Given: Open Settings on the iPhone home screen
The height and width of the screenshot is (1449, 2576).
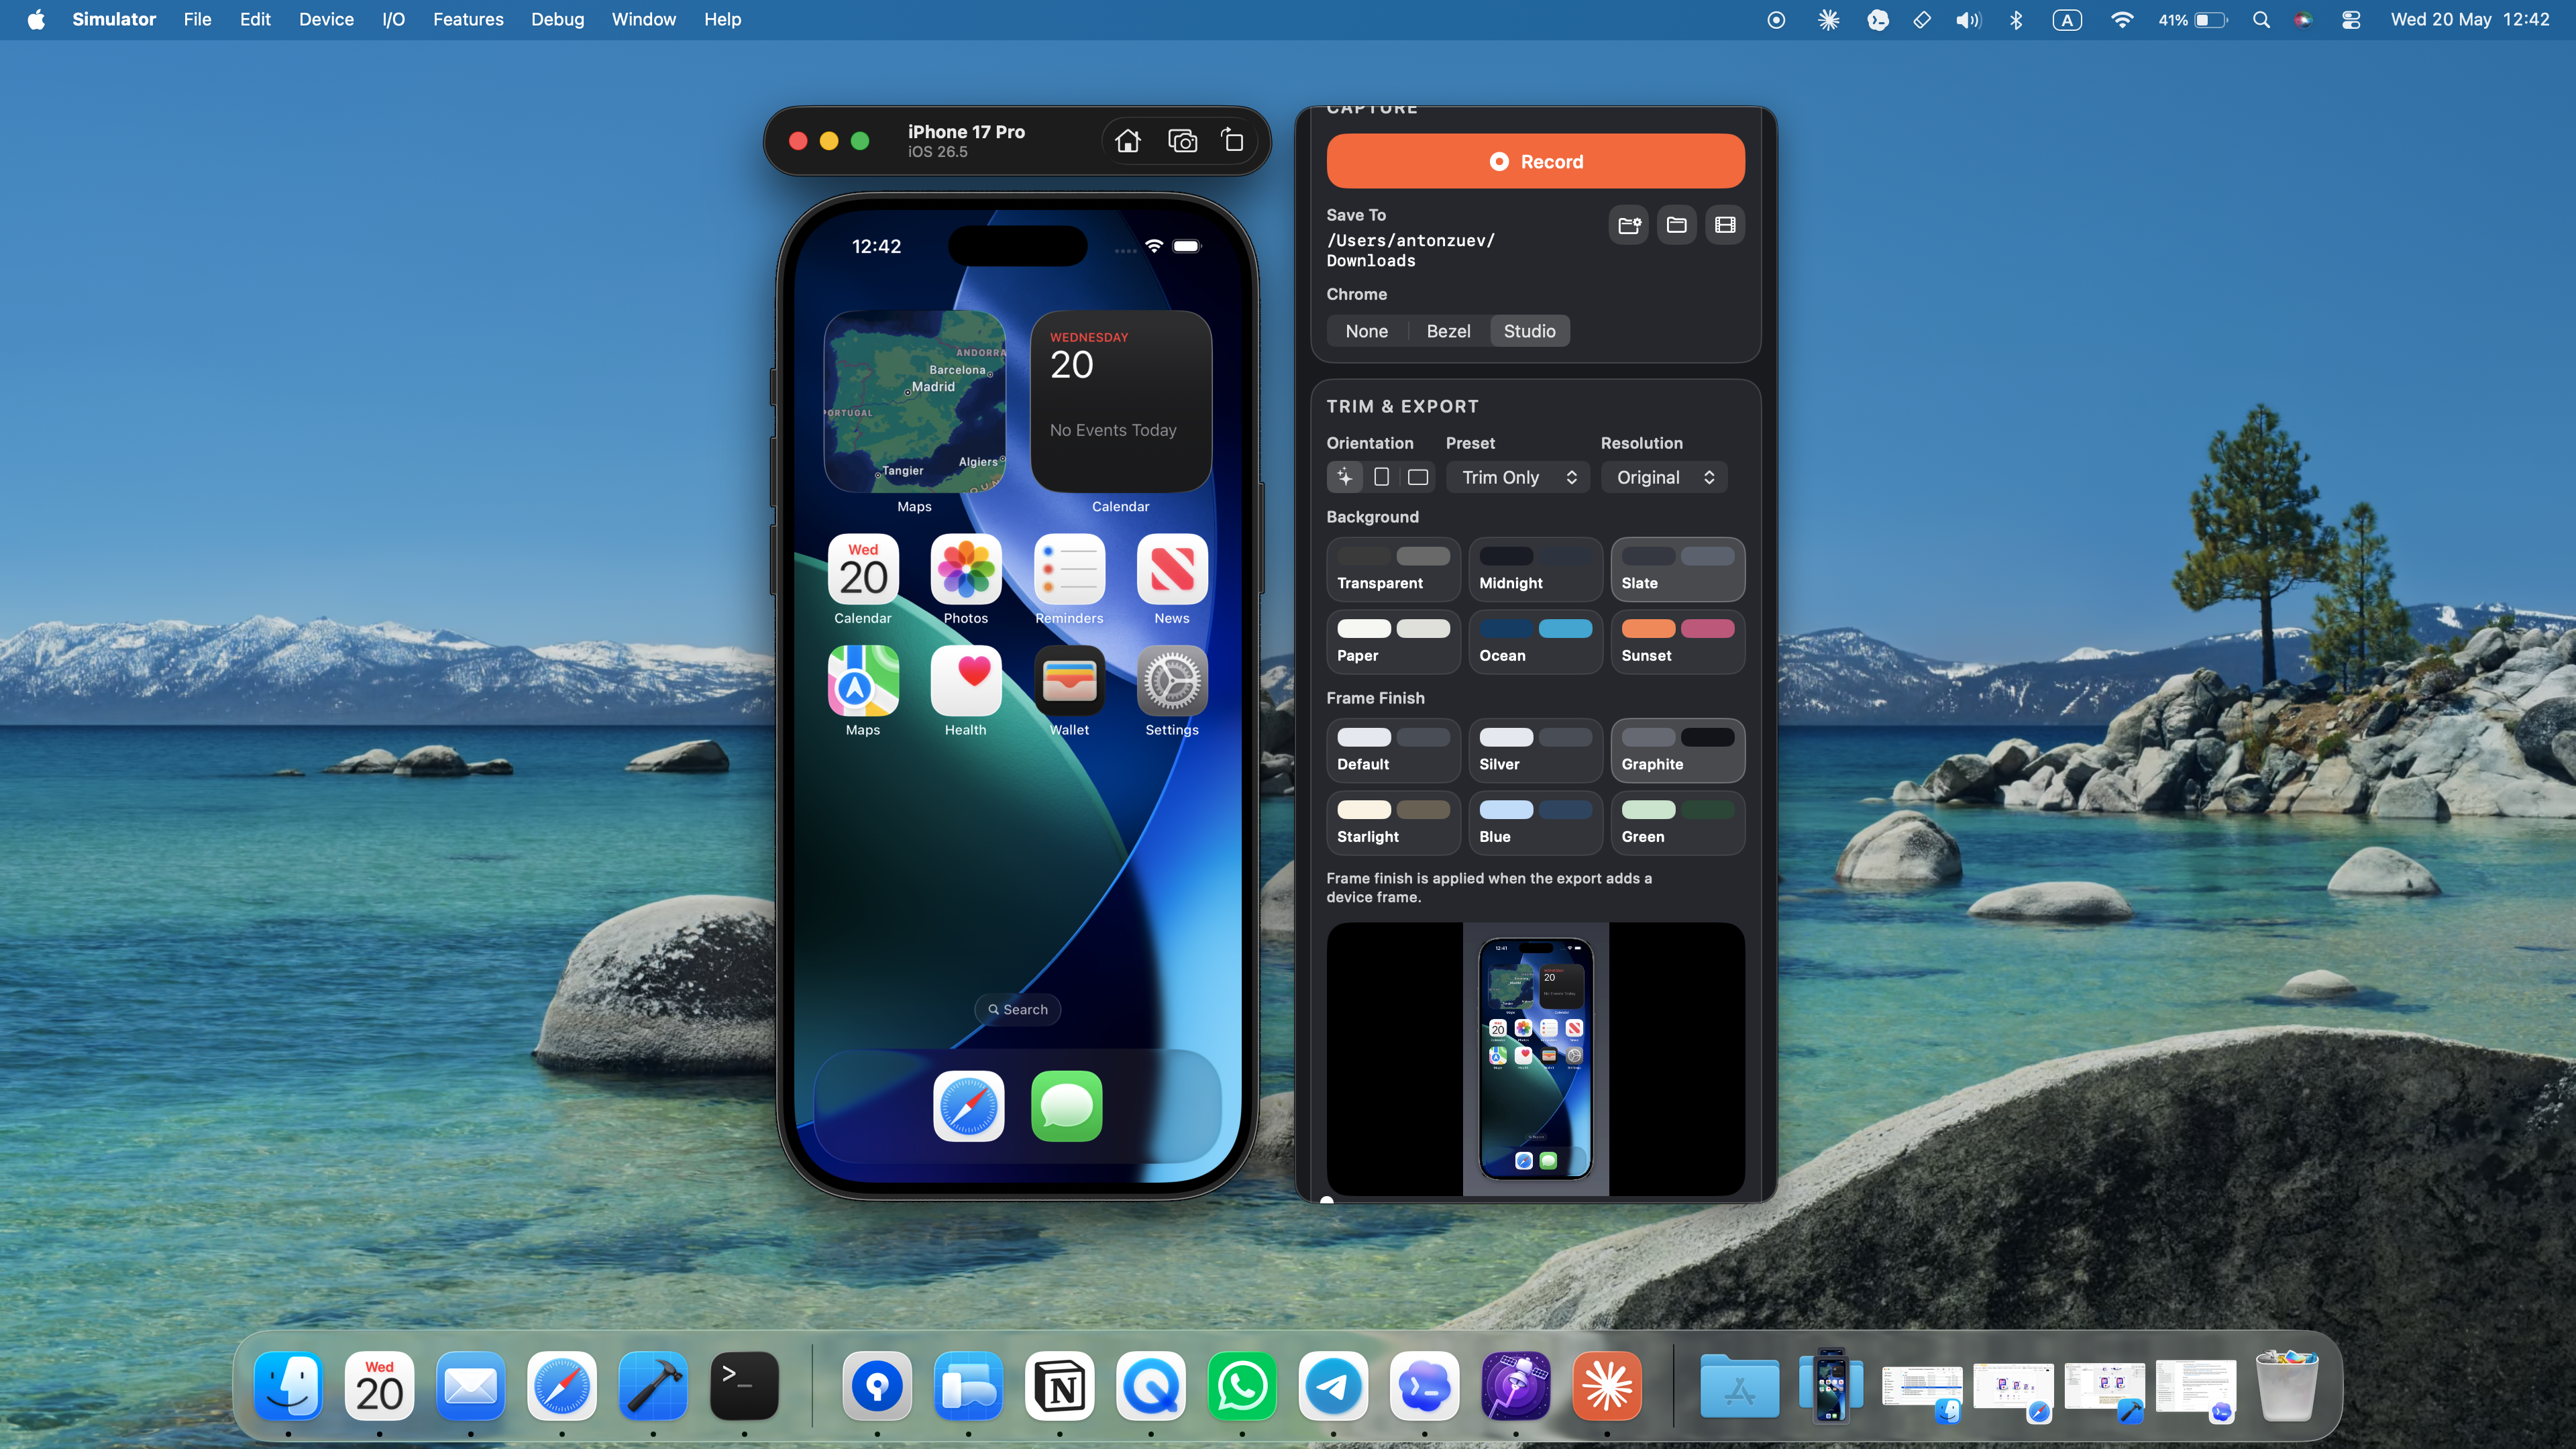Looking at the screenshot, I should (x=1172, y=680).
